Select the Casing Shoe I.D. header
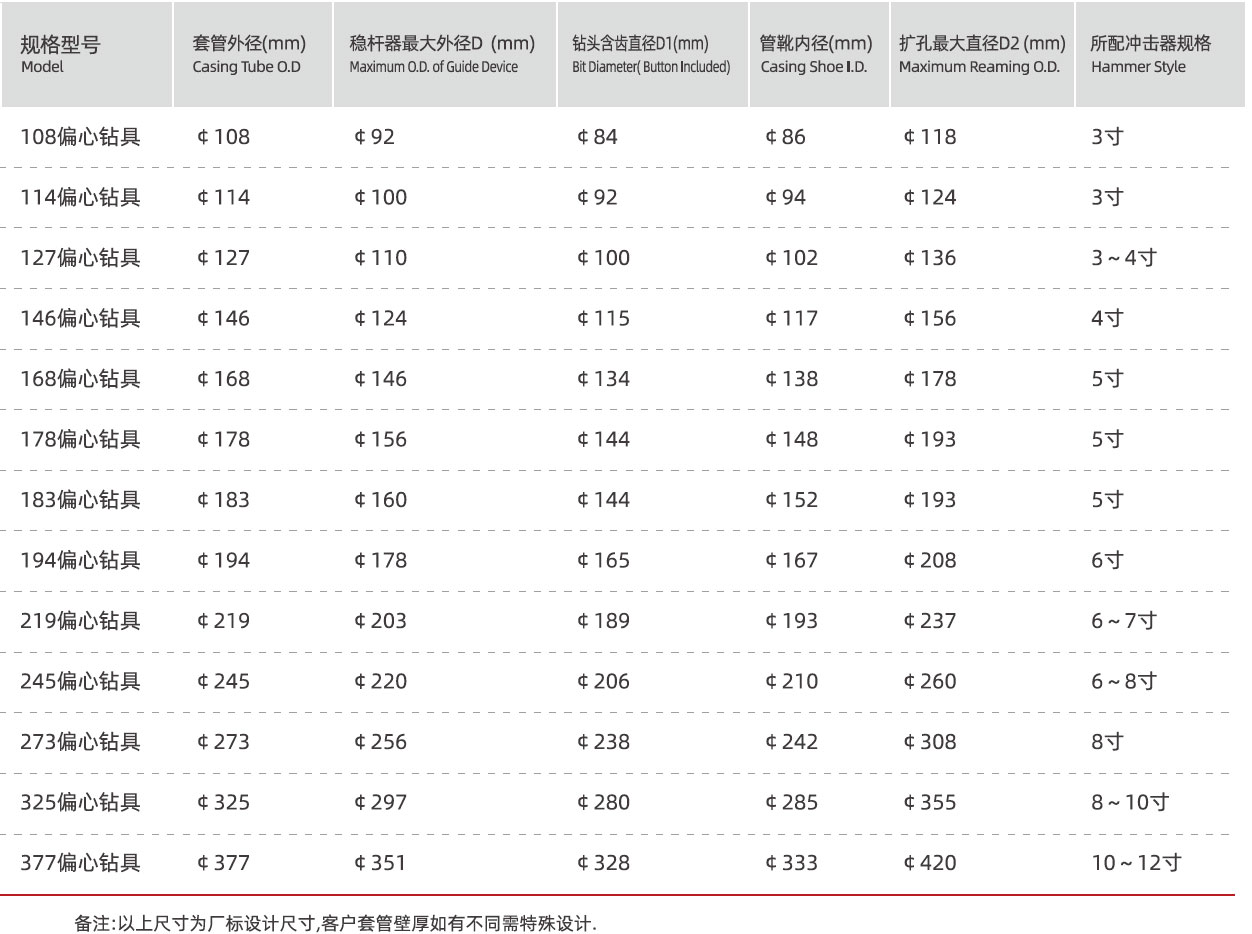Viewport: 1252px width, 934px height. pos(816,55)
